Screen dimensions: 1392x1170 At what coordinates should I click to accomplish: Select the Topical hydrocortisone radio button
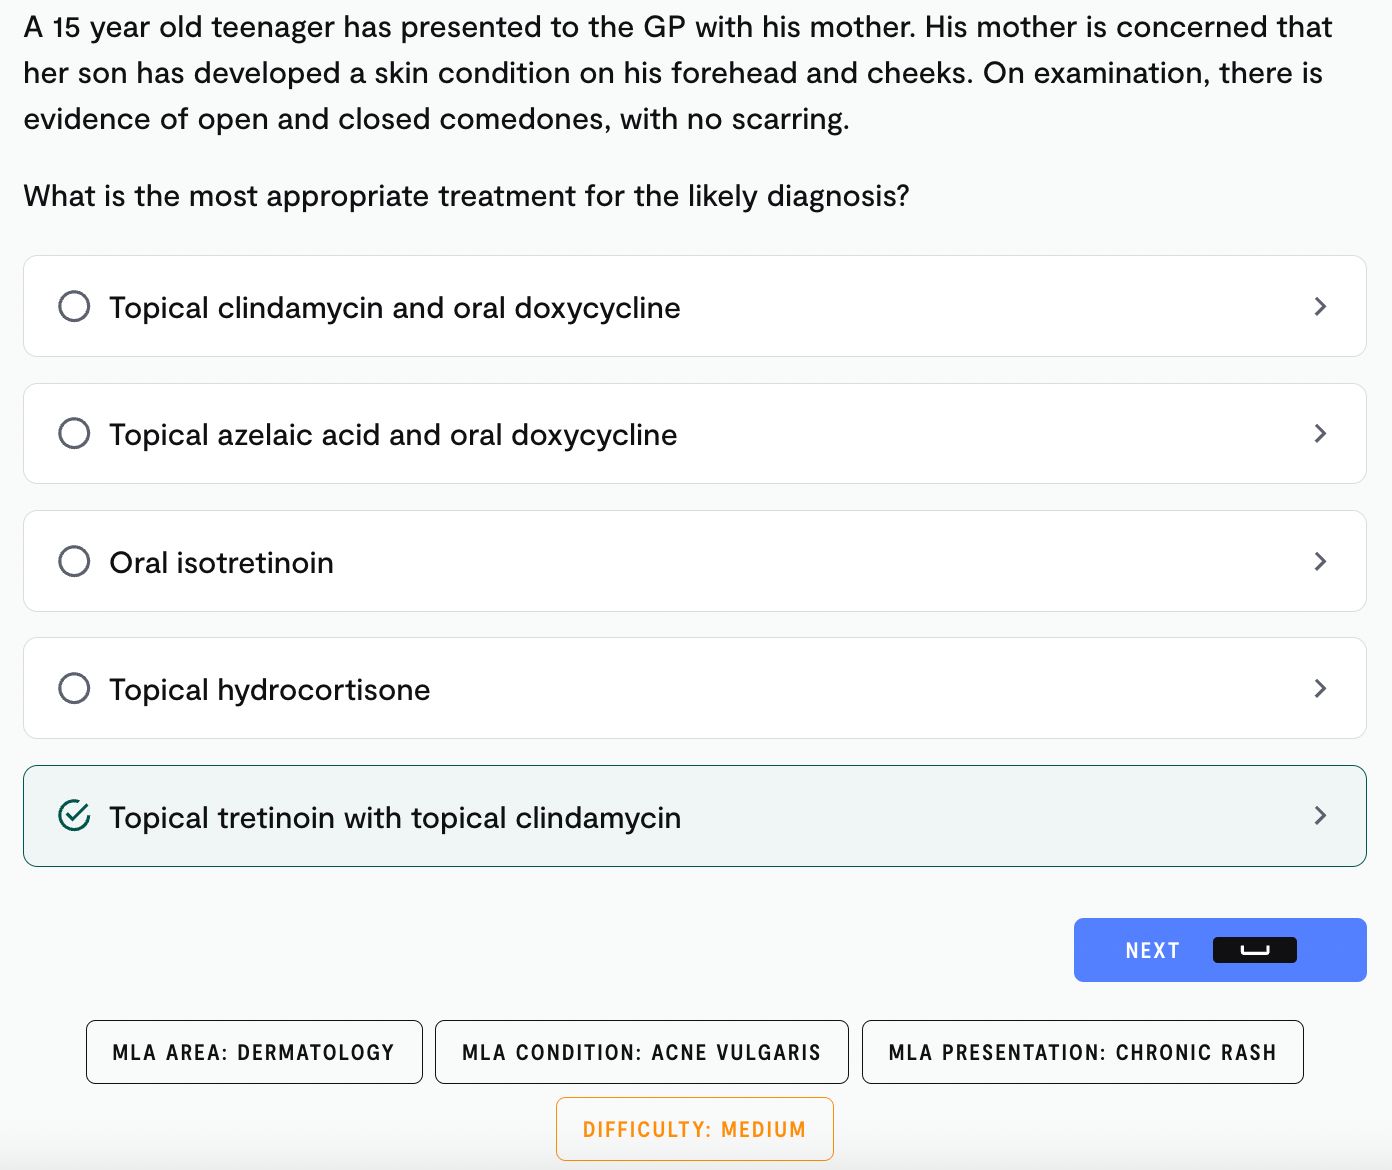click(x=74, y=688)
